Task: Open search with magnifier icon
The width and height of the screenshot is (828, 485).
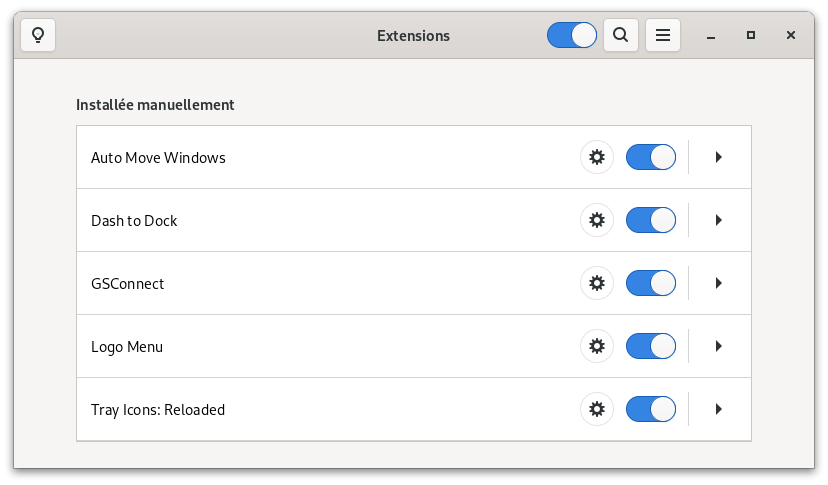Action: click(x=620, y=35)
